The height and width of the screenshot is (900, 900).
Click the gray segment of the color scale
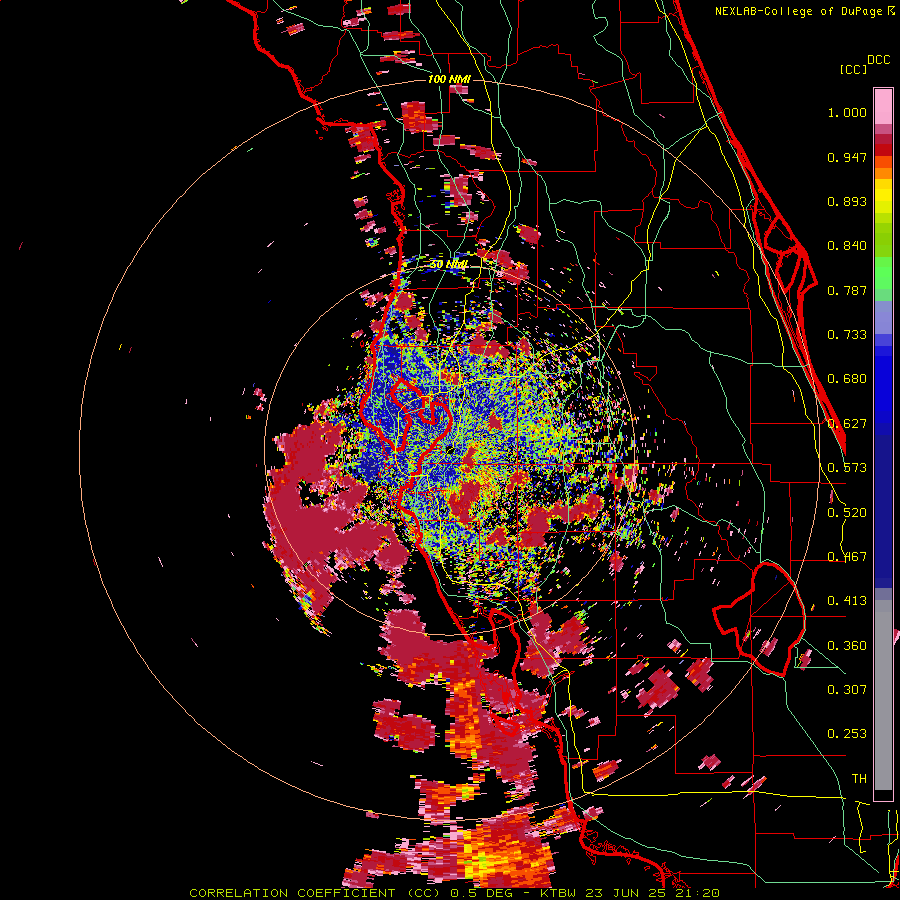[x=883, y=695]
